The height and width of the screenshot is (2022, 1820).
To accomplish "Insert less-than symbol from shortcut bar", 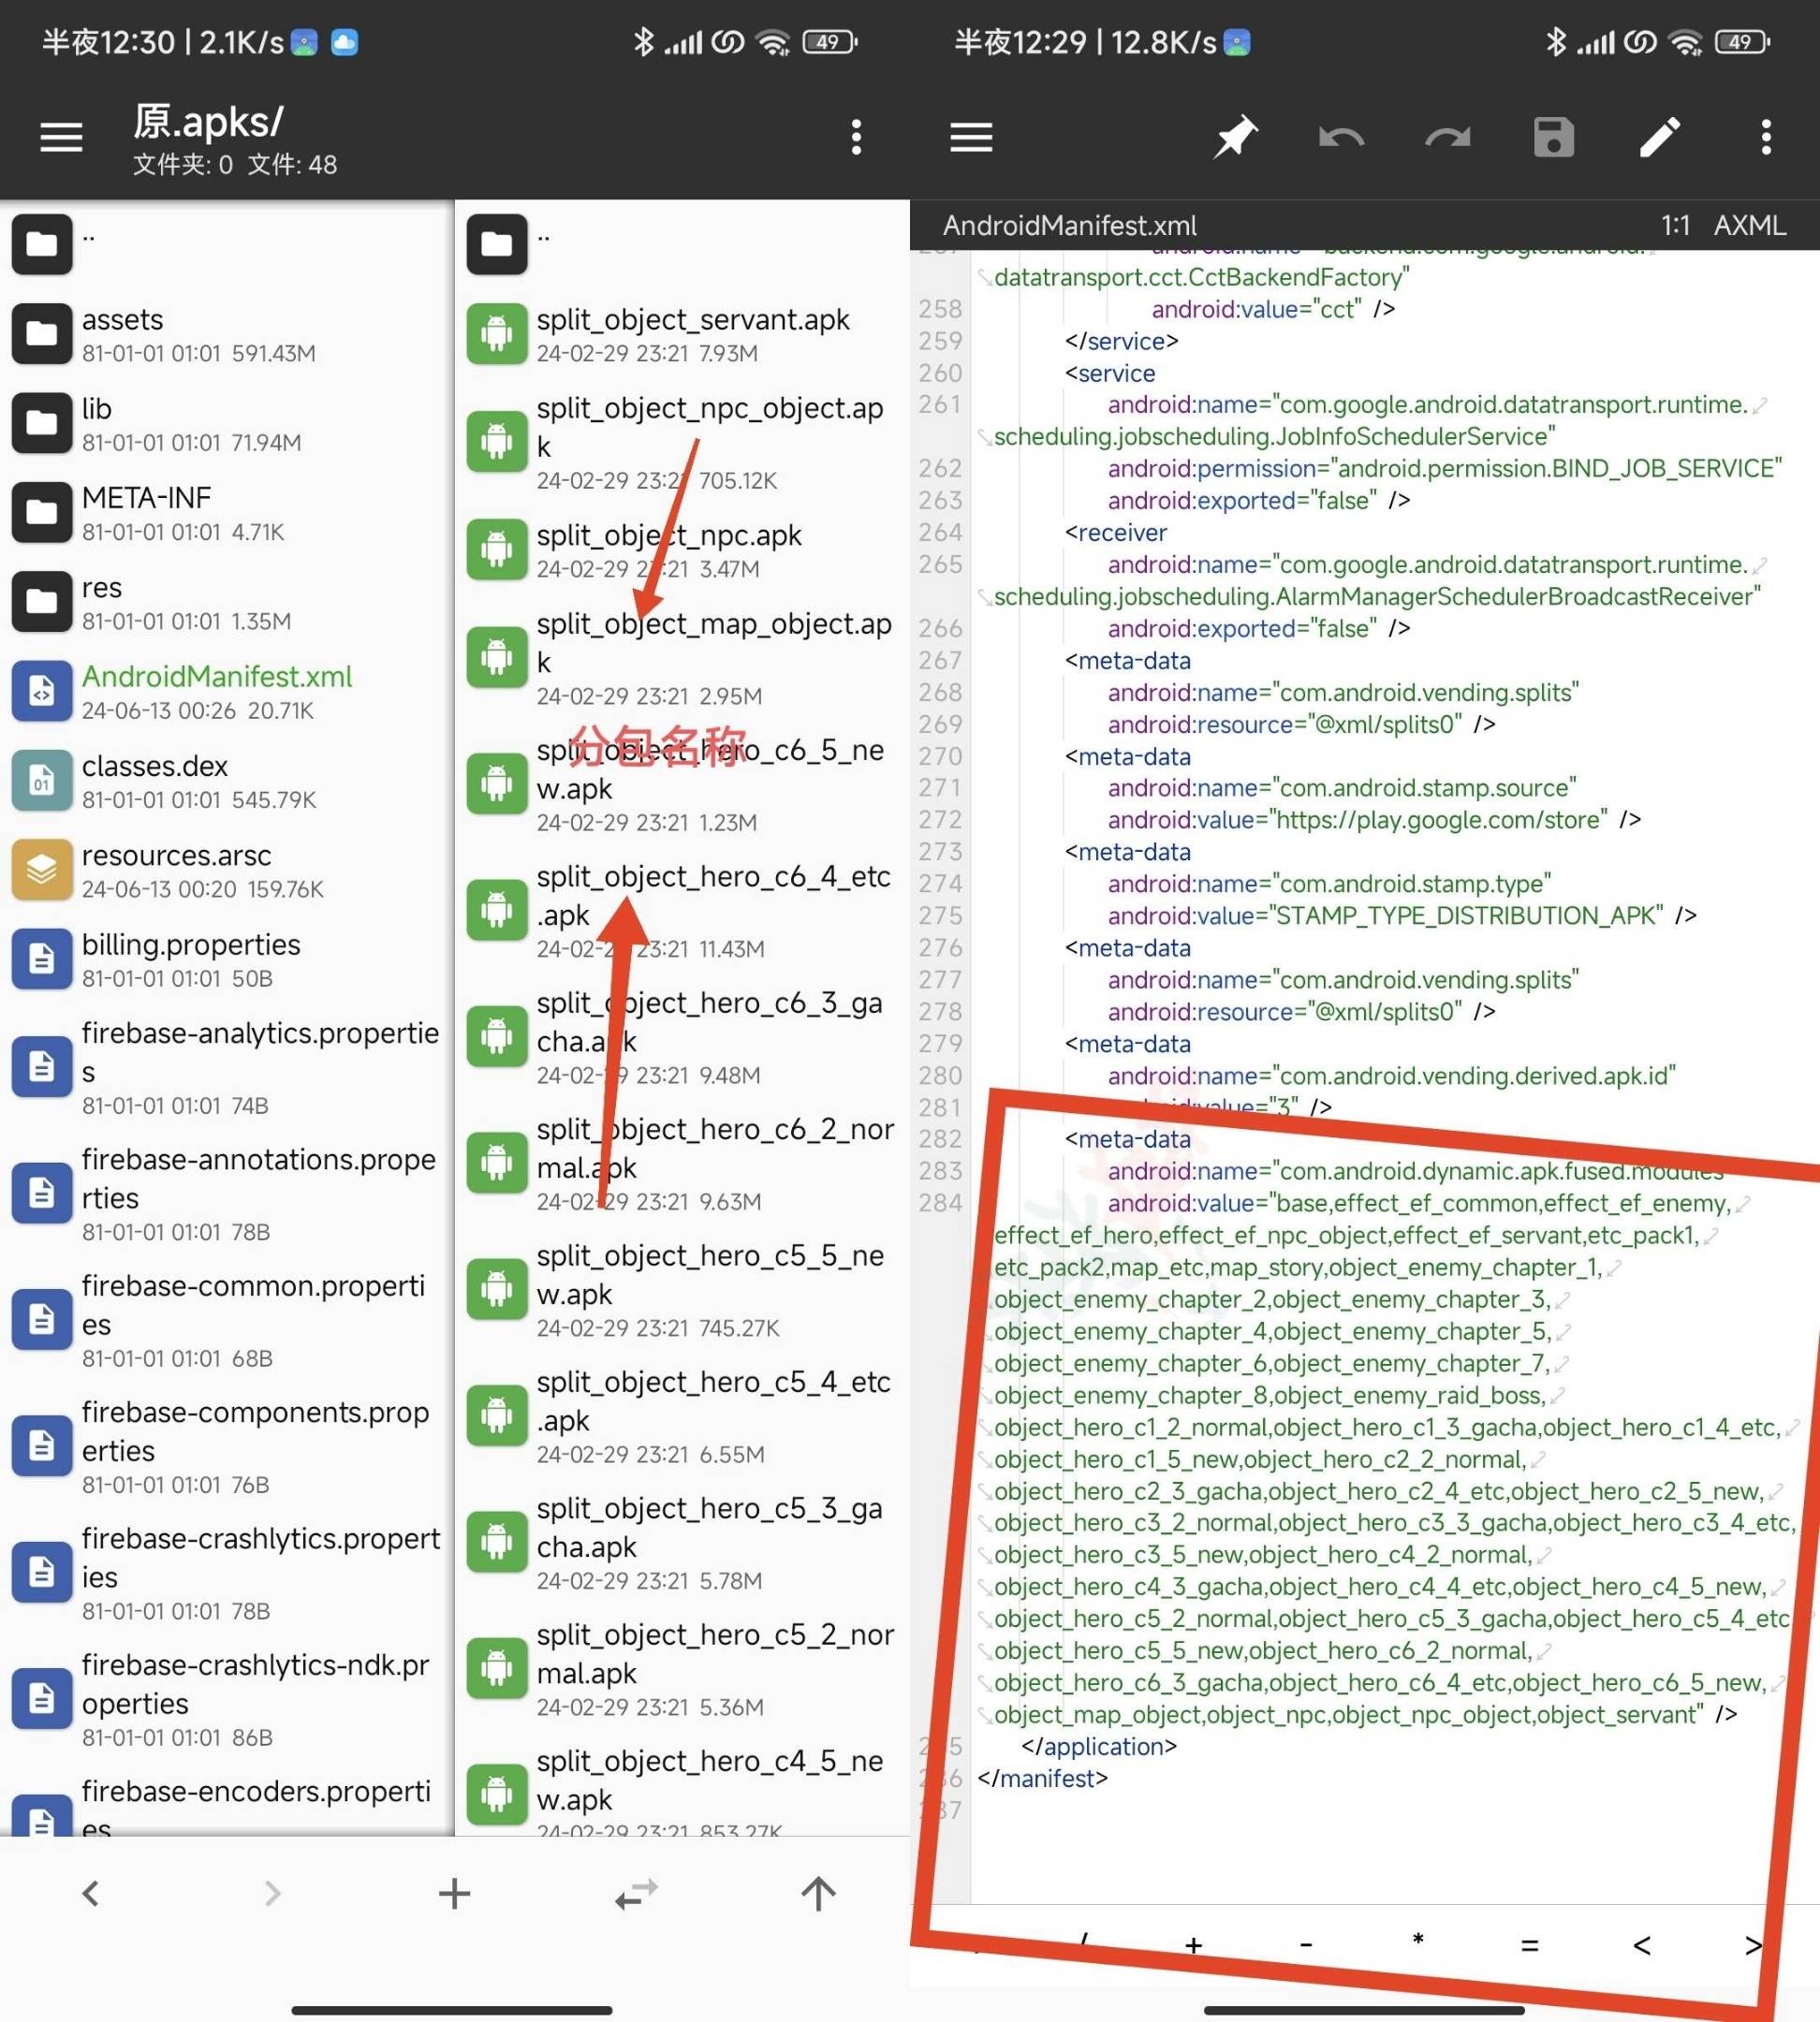I will (x=1641, y=1945).
